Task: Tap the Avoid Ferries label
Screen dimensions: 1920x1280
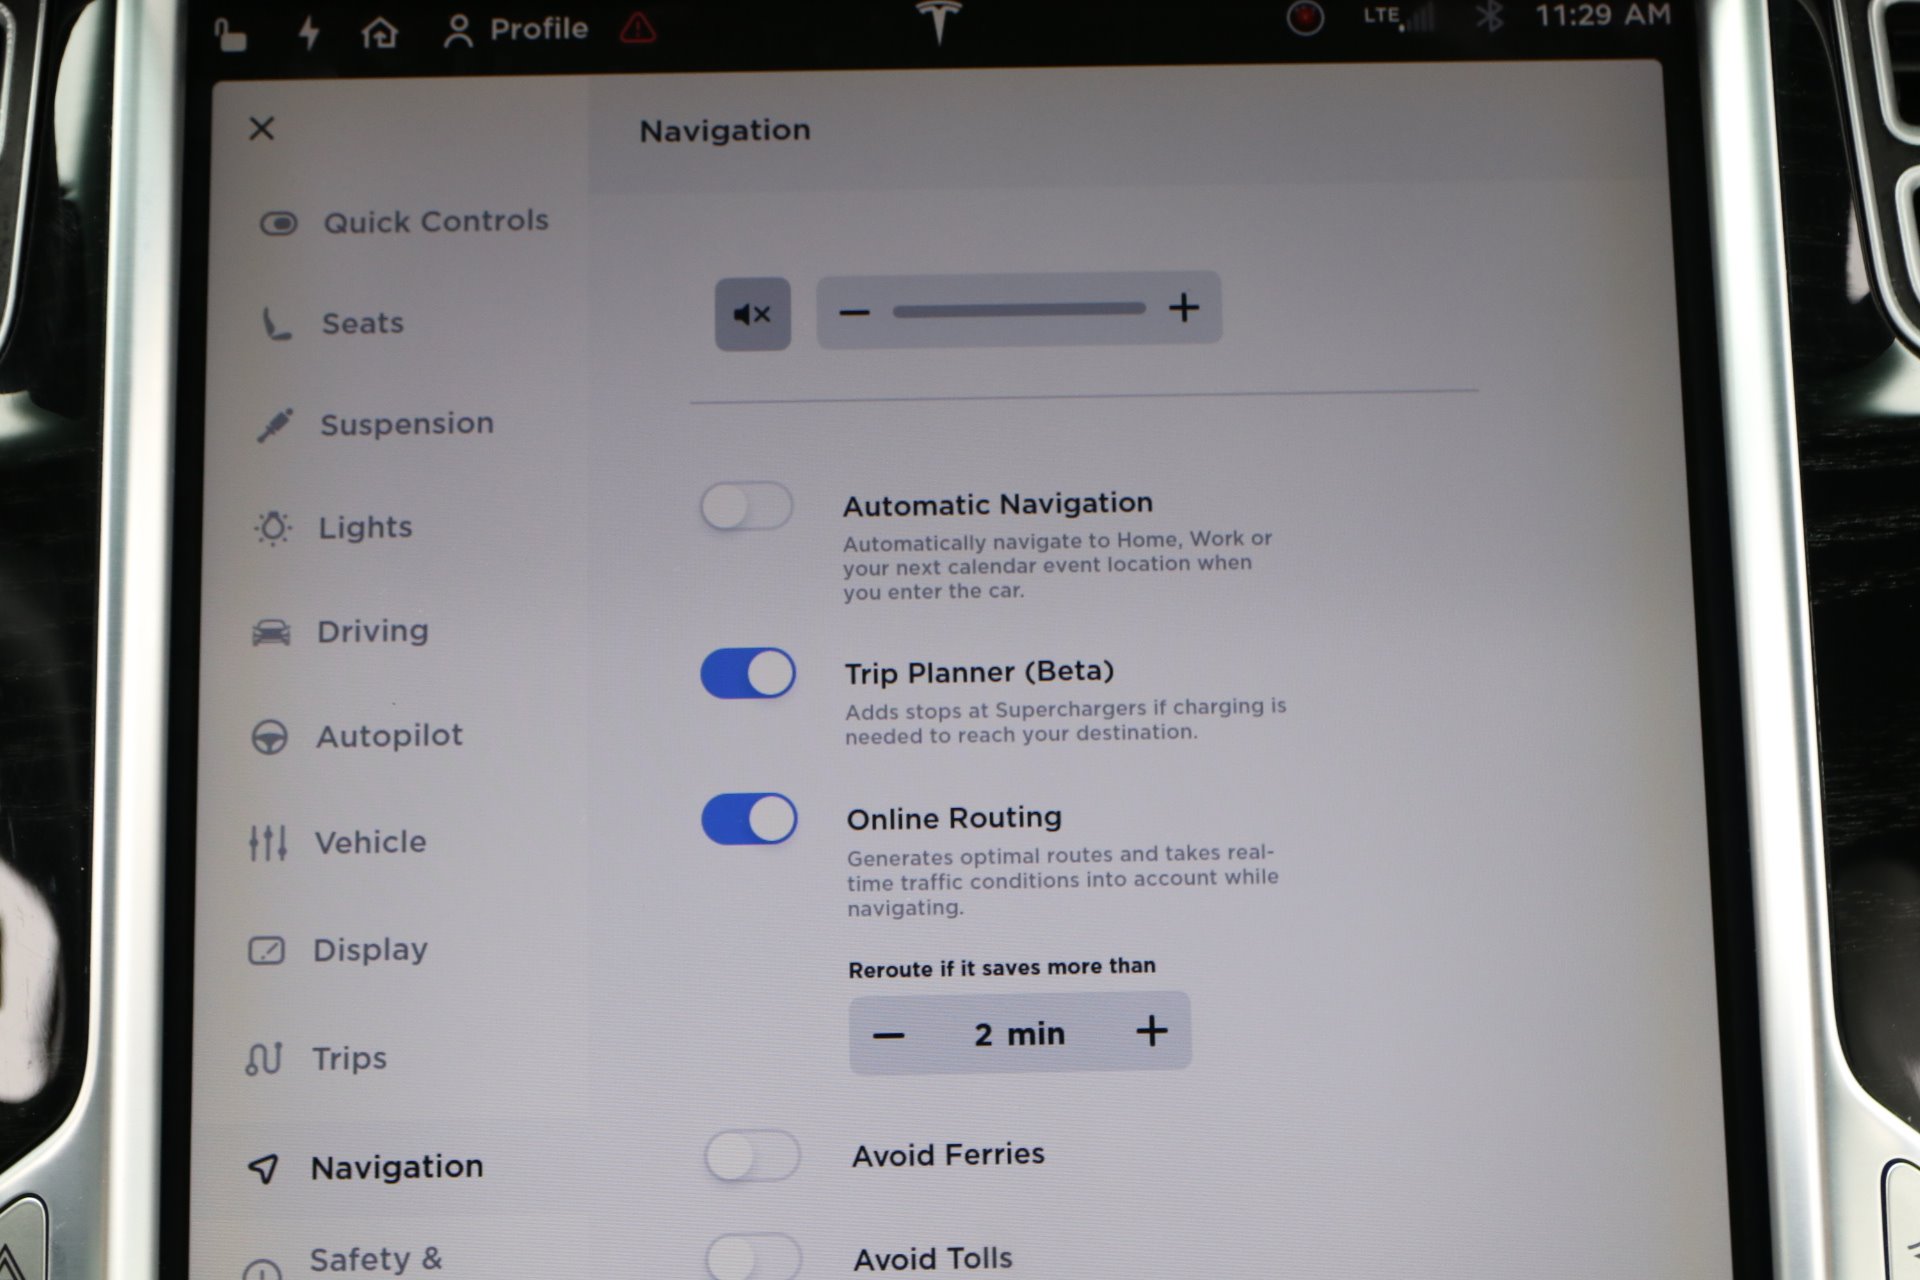Action: coord(948,1155)
